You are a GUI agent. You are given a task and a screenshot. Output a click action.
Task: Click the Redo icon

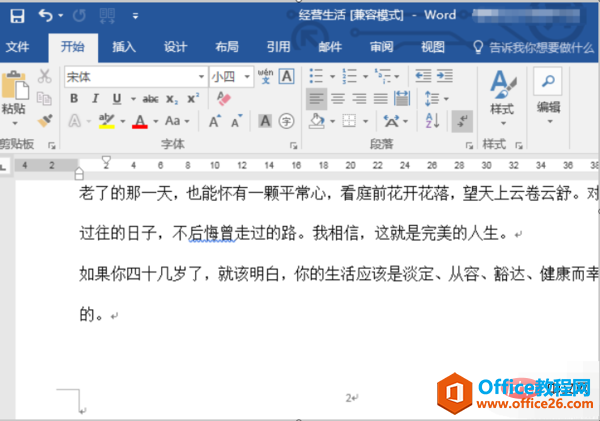coord(79,16)
